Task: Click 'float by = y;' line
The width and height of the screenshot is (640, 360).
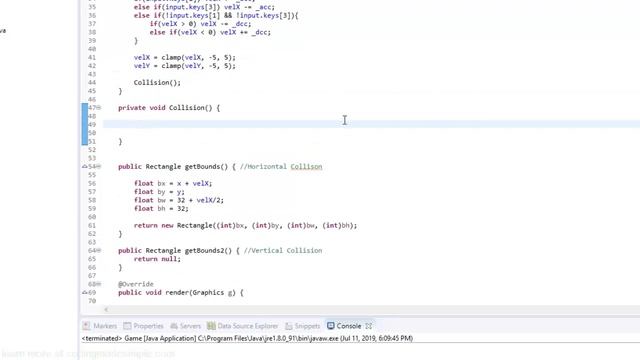Action: 159,192
